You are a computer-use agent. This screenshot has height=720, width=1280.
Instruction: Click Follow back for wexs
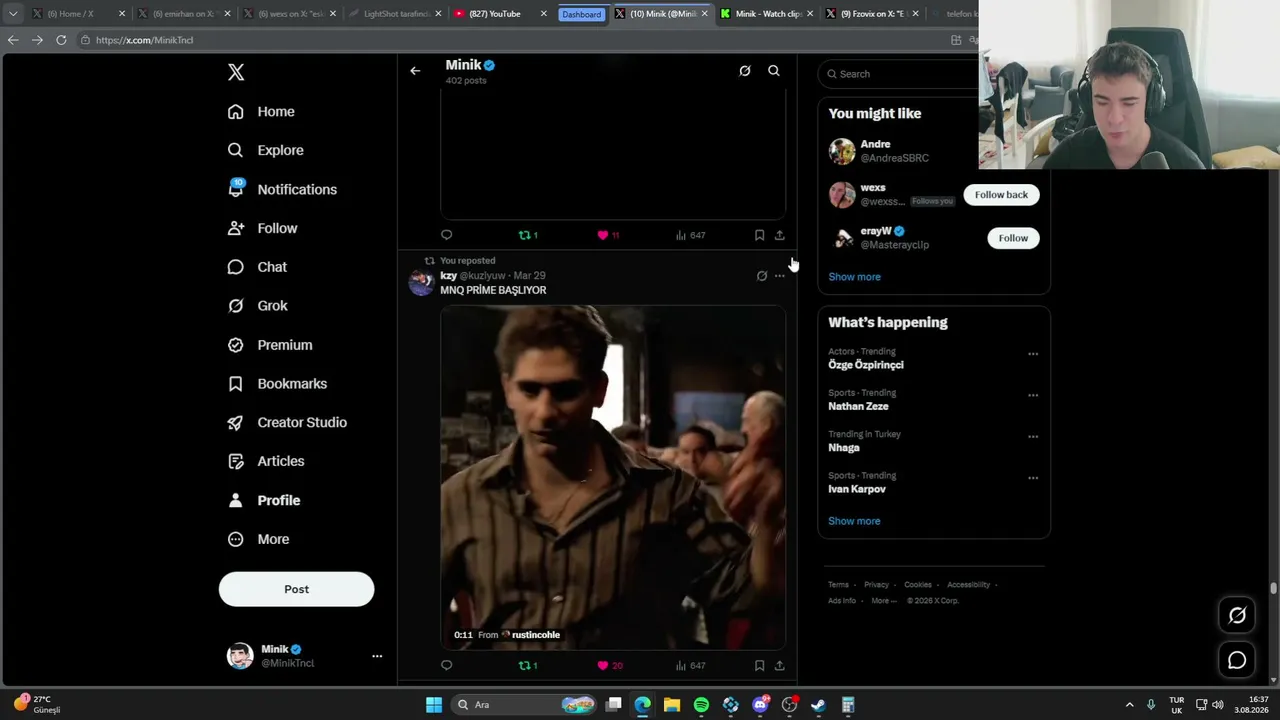[x=1001, y=195]
